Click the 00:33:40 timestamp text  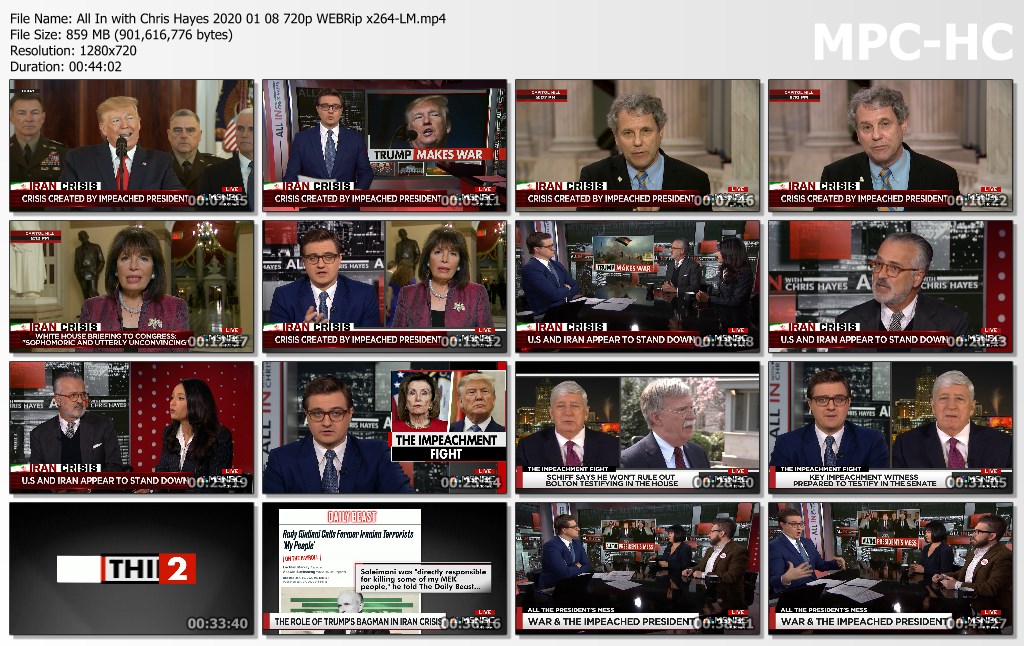[217, 624]
